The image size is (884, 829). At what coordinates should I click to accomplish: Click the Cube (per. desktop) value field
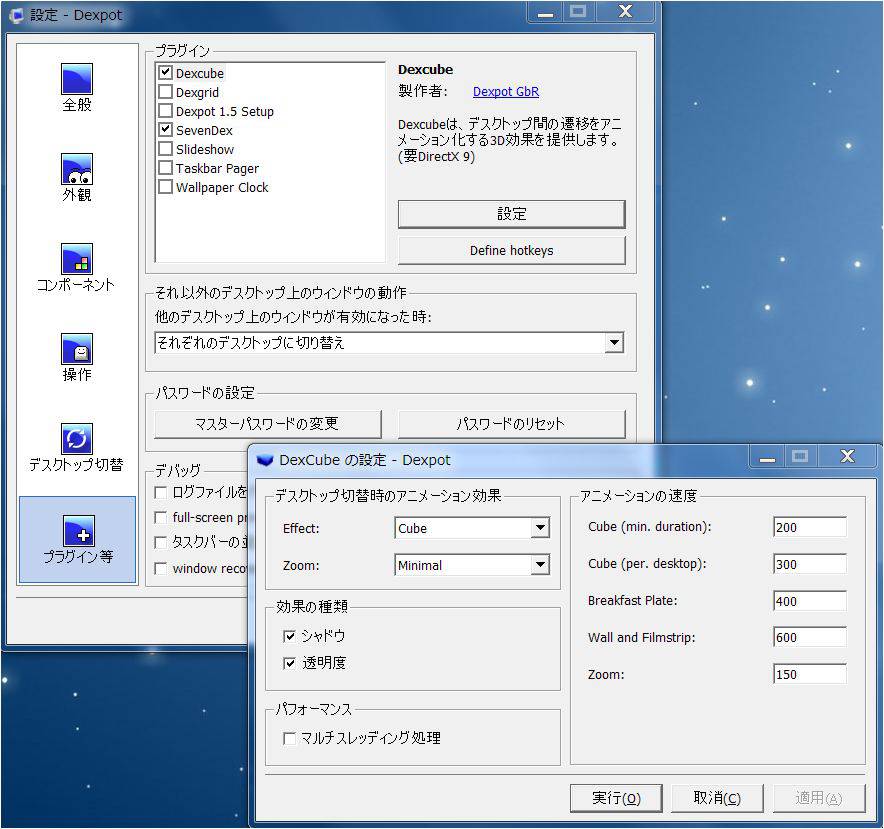point(810,565)
